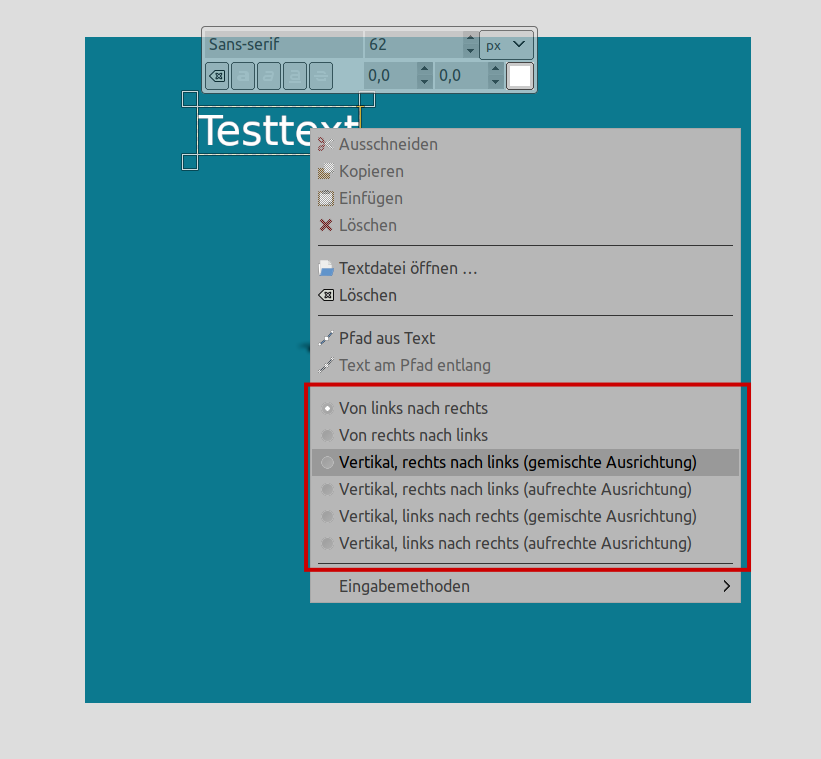
Task: Increase first 0,0 offset value
Action: (x=425, y=69)
